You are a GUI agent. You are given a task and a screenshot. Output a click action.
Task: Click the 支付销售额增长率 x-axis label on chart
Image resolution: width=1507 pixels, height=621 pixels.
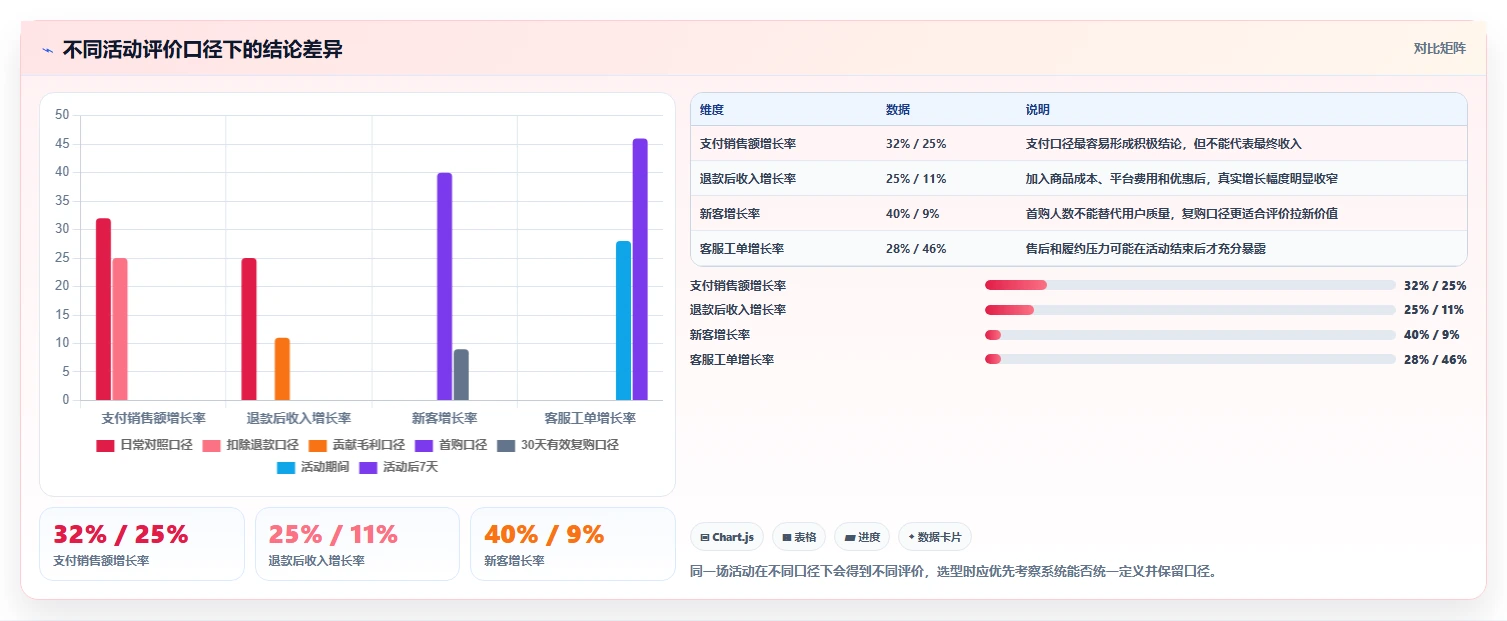(153, 418)
